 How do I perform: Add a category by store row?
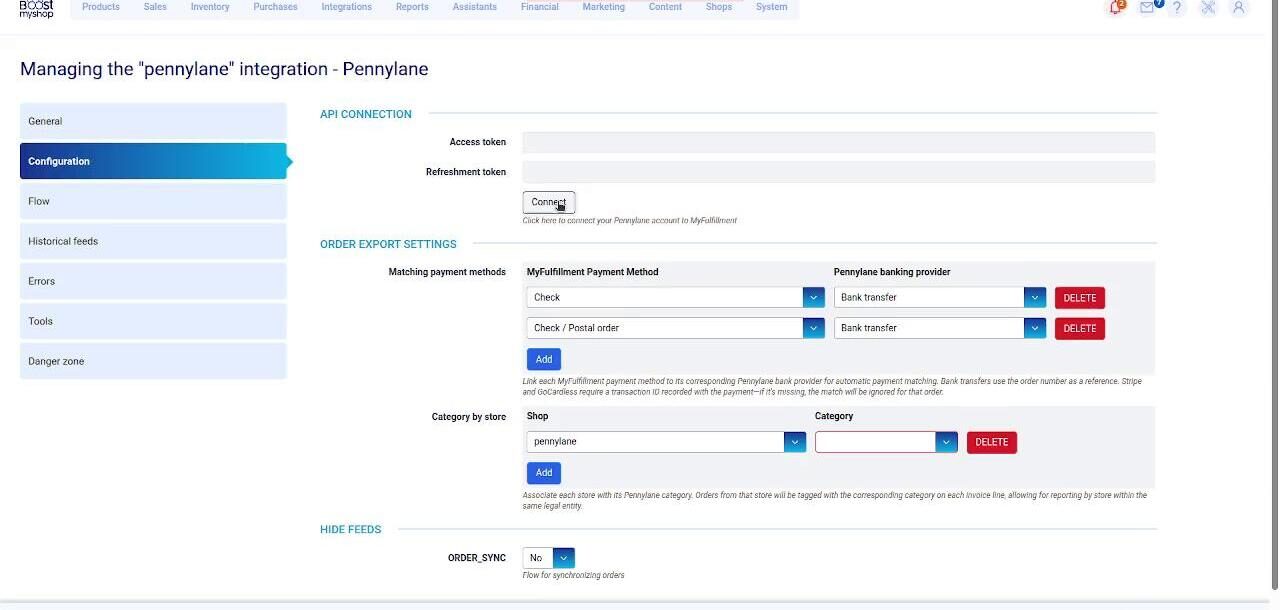[x=544, y=473]
